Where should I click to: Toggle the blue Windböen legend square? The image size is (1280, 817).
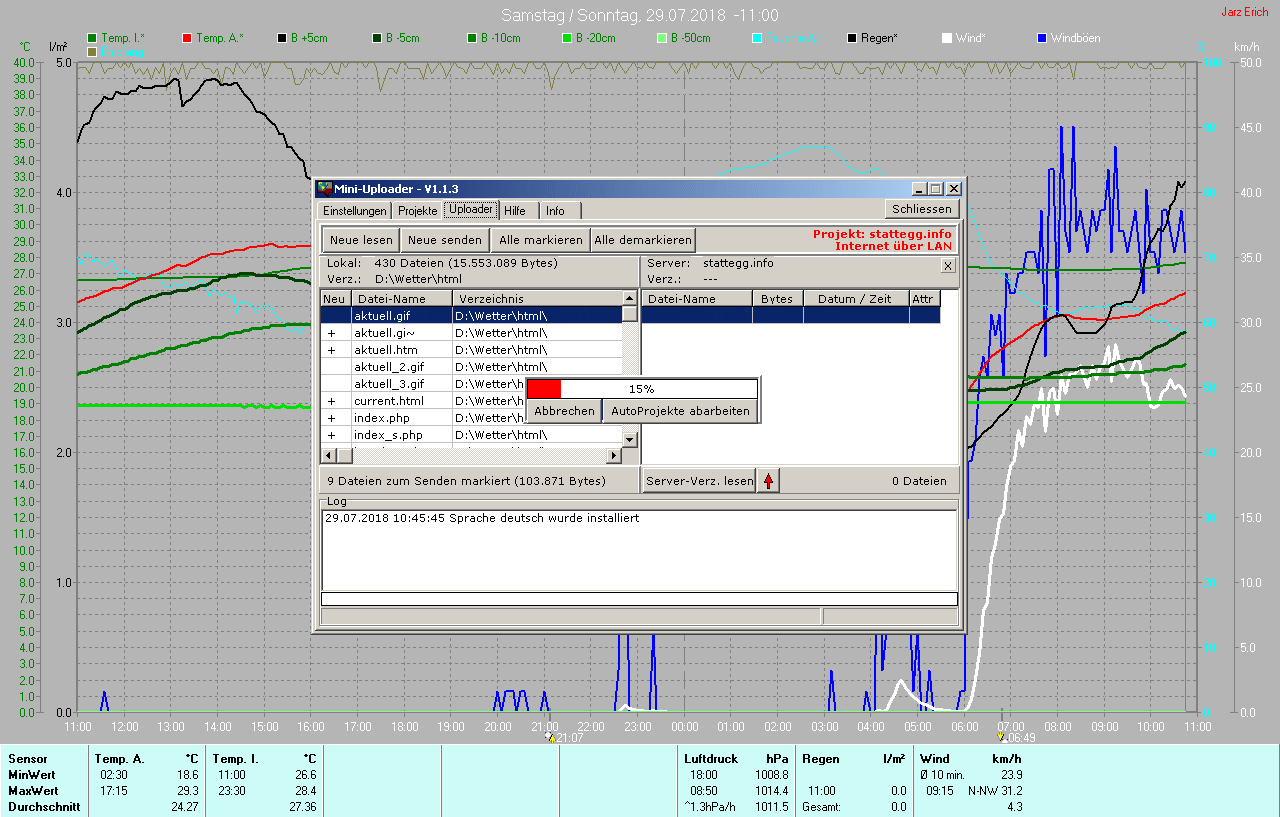(x=1043, y=38)
